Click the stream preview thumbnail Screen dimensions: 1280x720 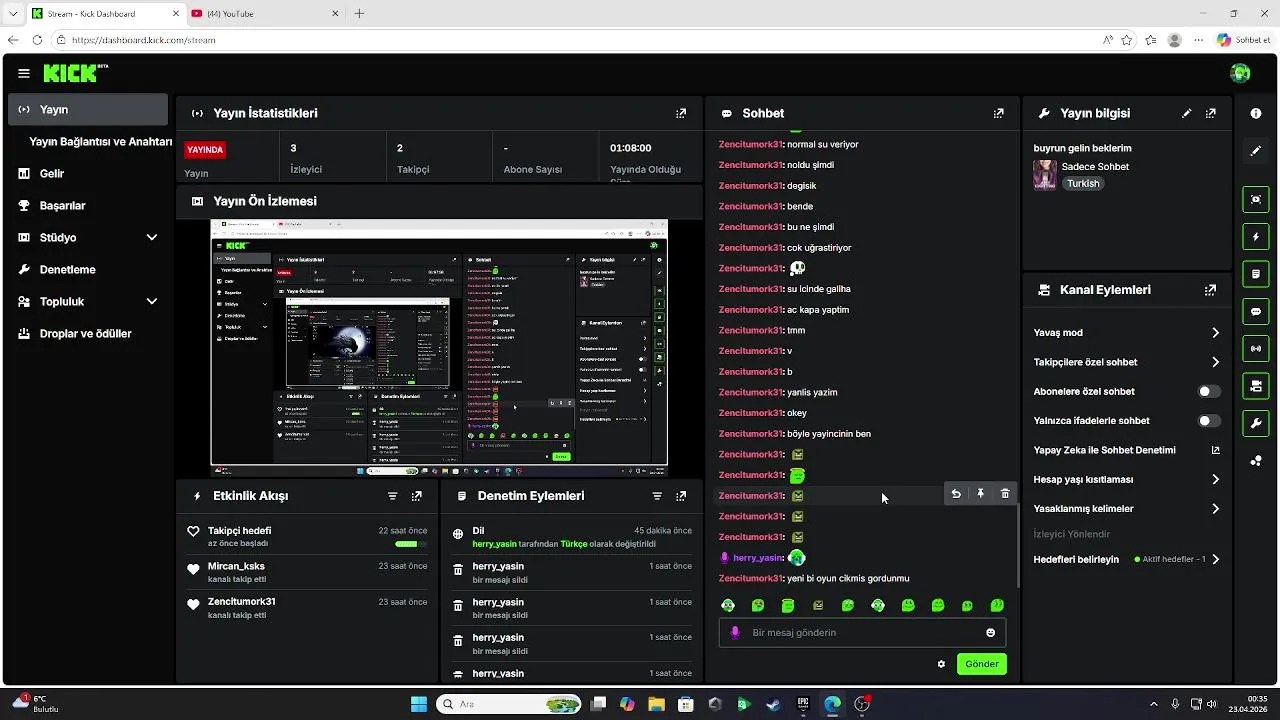click(x=439, y=348)
